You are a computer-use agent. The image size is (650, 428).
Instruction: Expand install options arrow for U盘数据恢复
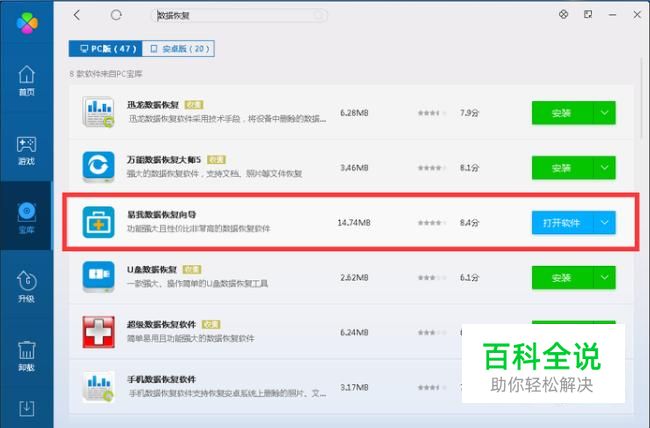click(x=604, y=278)
